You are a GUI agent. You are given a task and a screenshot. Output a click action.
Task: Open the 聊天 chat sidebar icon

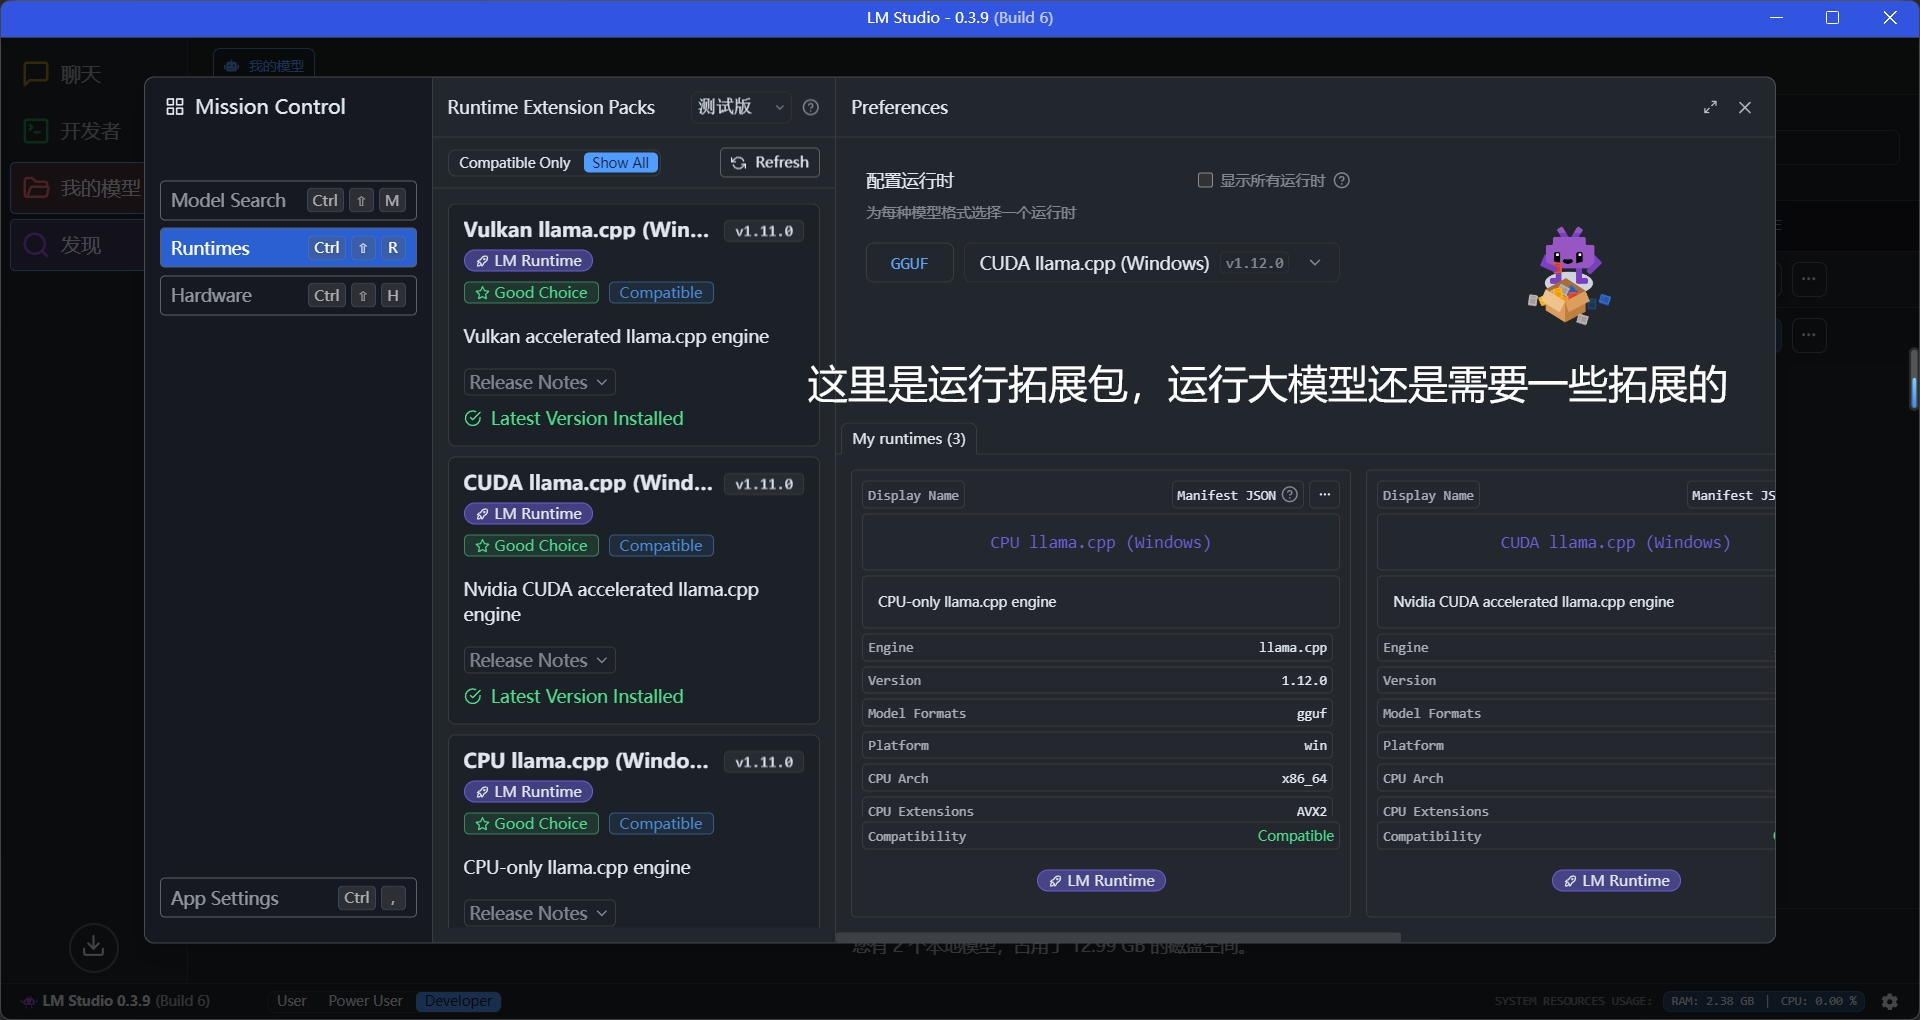[x=36, y=74]
